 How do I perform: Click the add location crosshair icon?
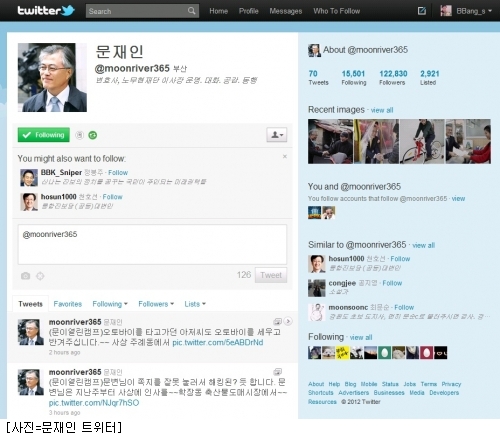point(40,276)
